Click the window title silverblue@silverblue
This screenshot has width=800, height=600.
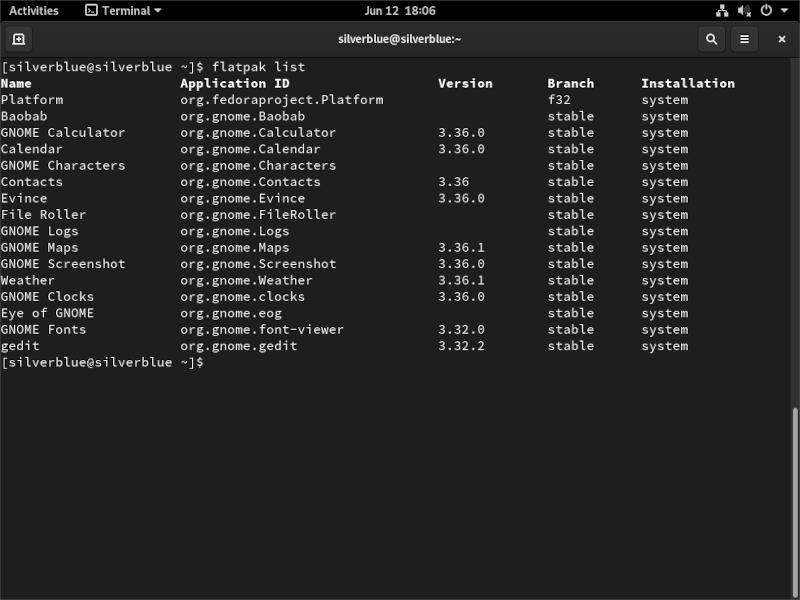[399, 39]
